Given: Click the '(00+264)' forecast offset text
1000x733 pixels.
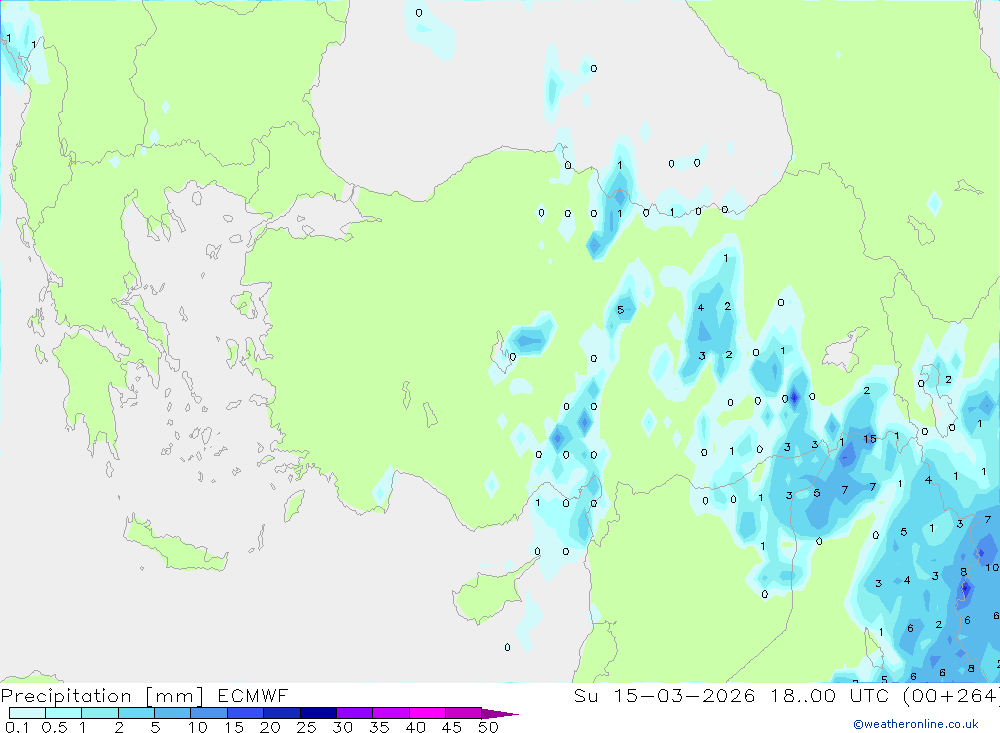Looking at the screenshot, I should (951, 696).
